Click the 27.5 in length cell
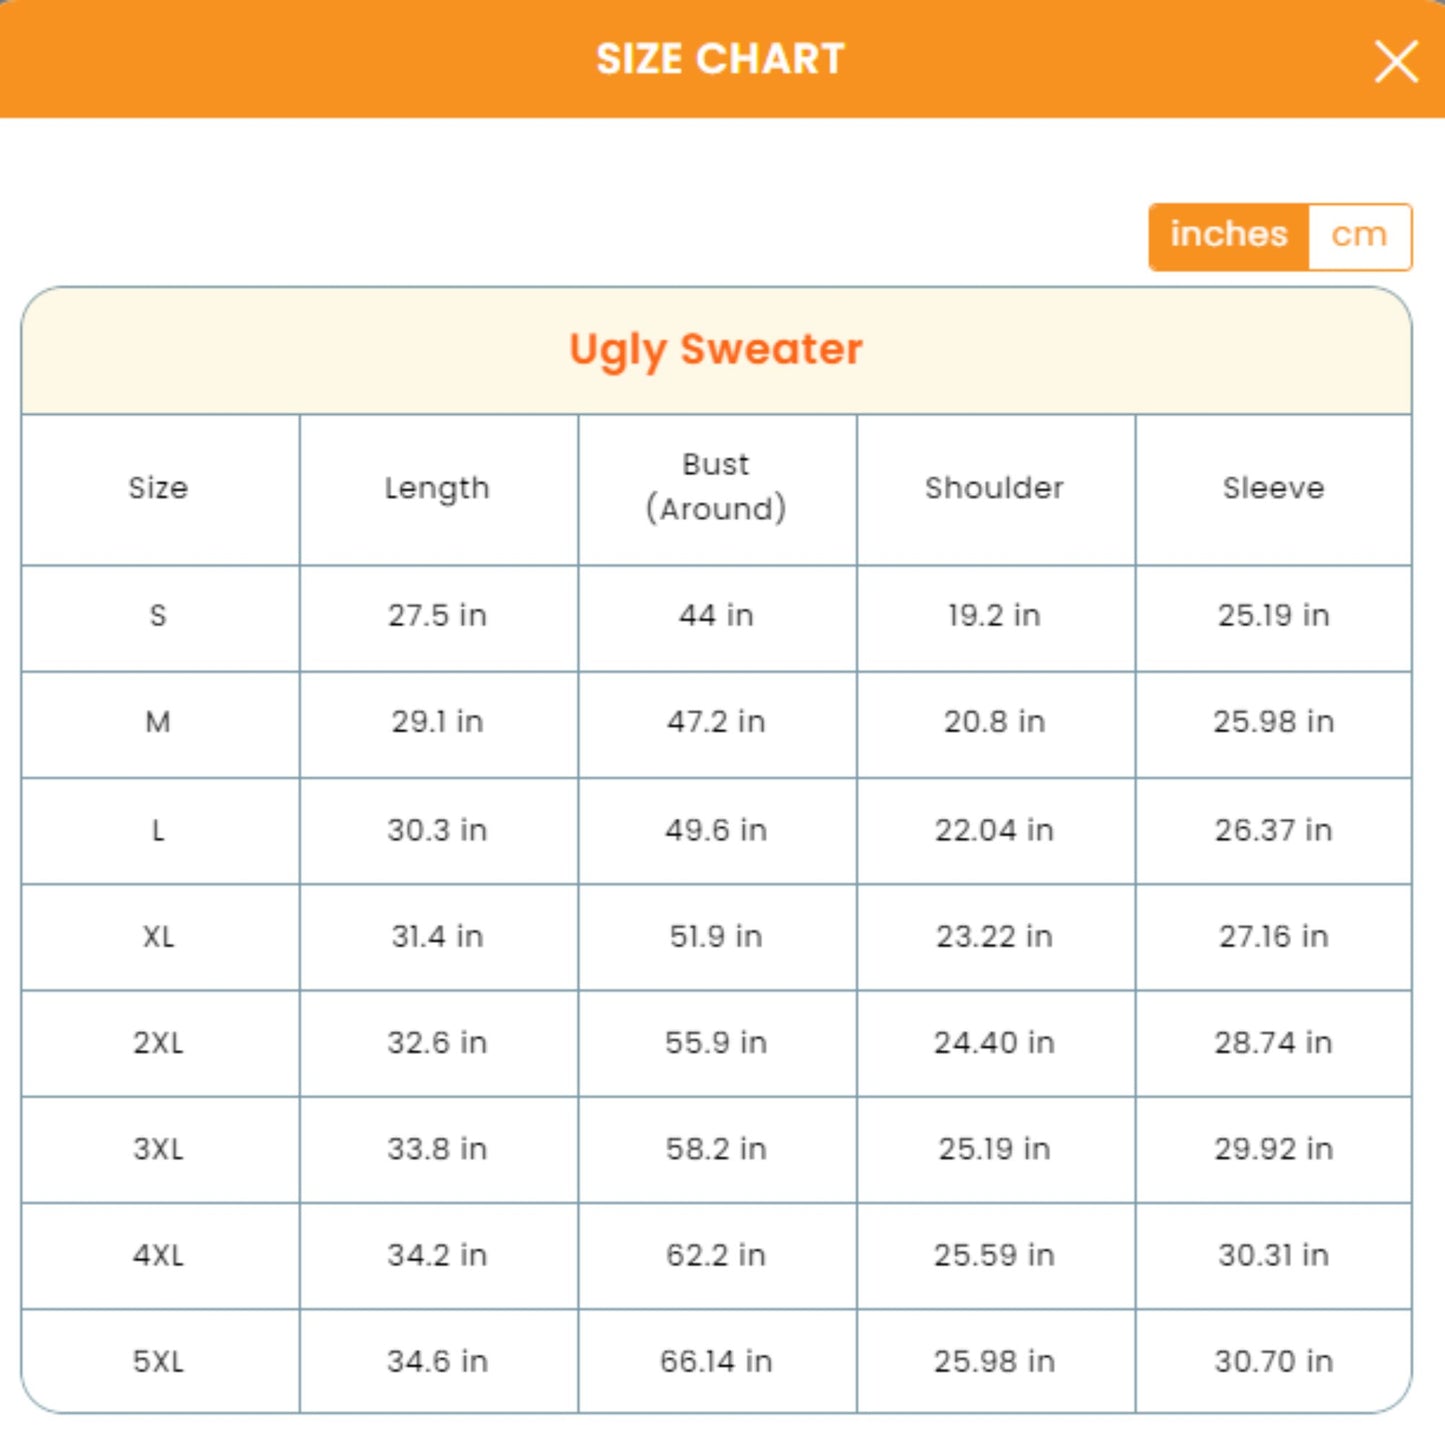This screenshot has width=1445, height=1445. click(x=437, y=616)
